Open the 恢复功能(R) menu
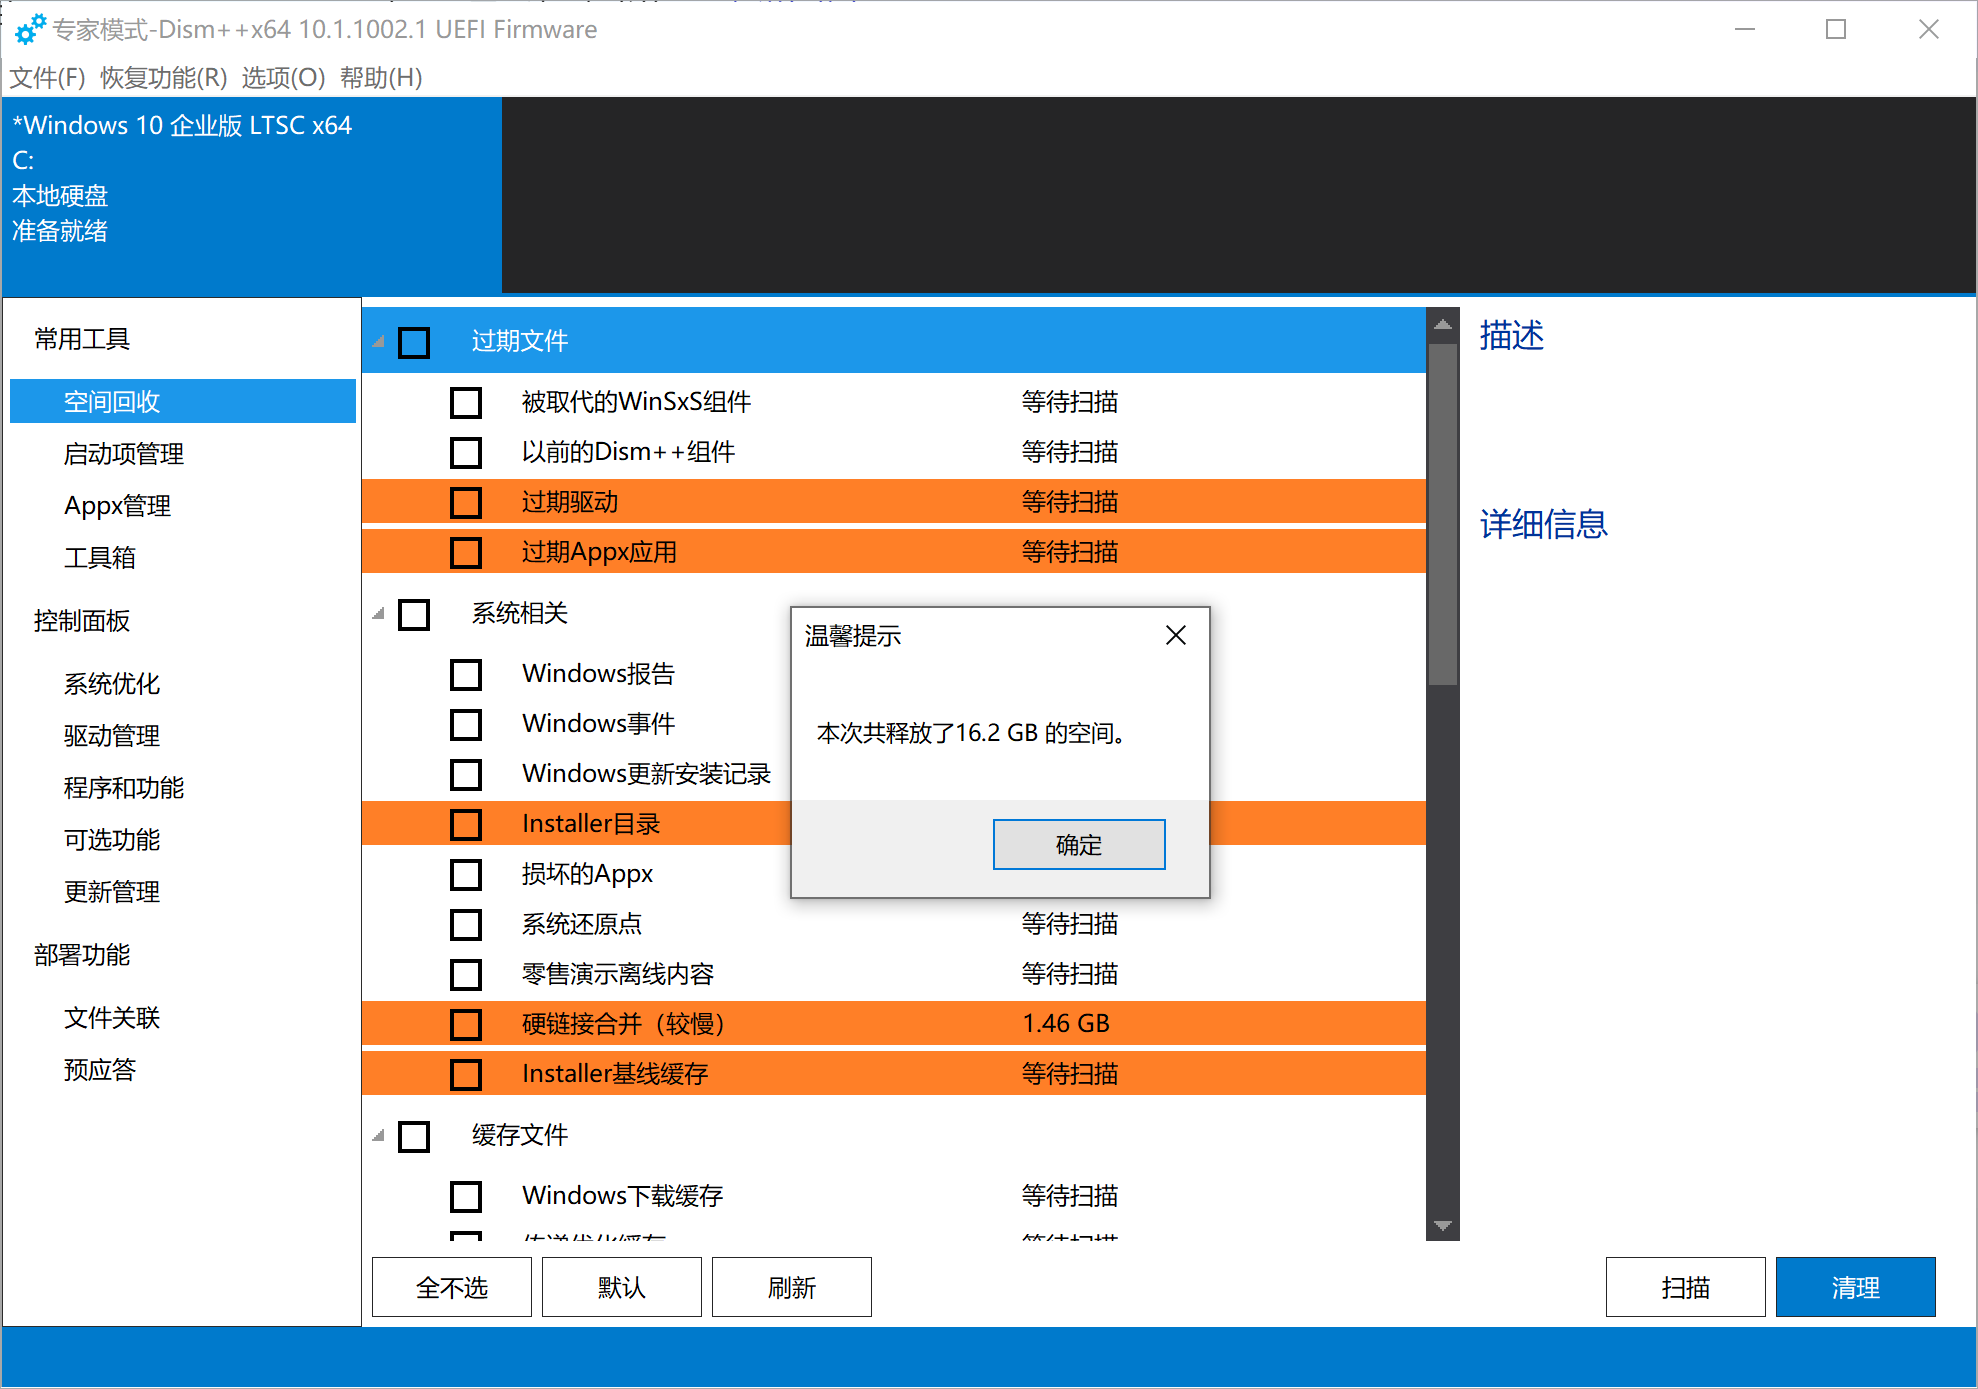This screenshot has height=1389, width=1978. point(163,77)
